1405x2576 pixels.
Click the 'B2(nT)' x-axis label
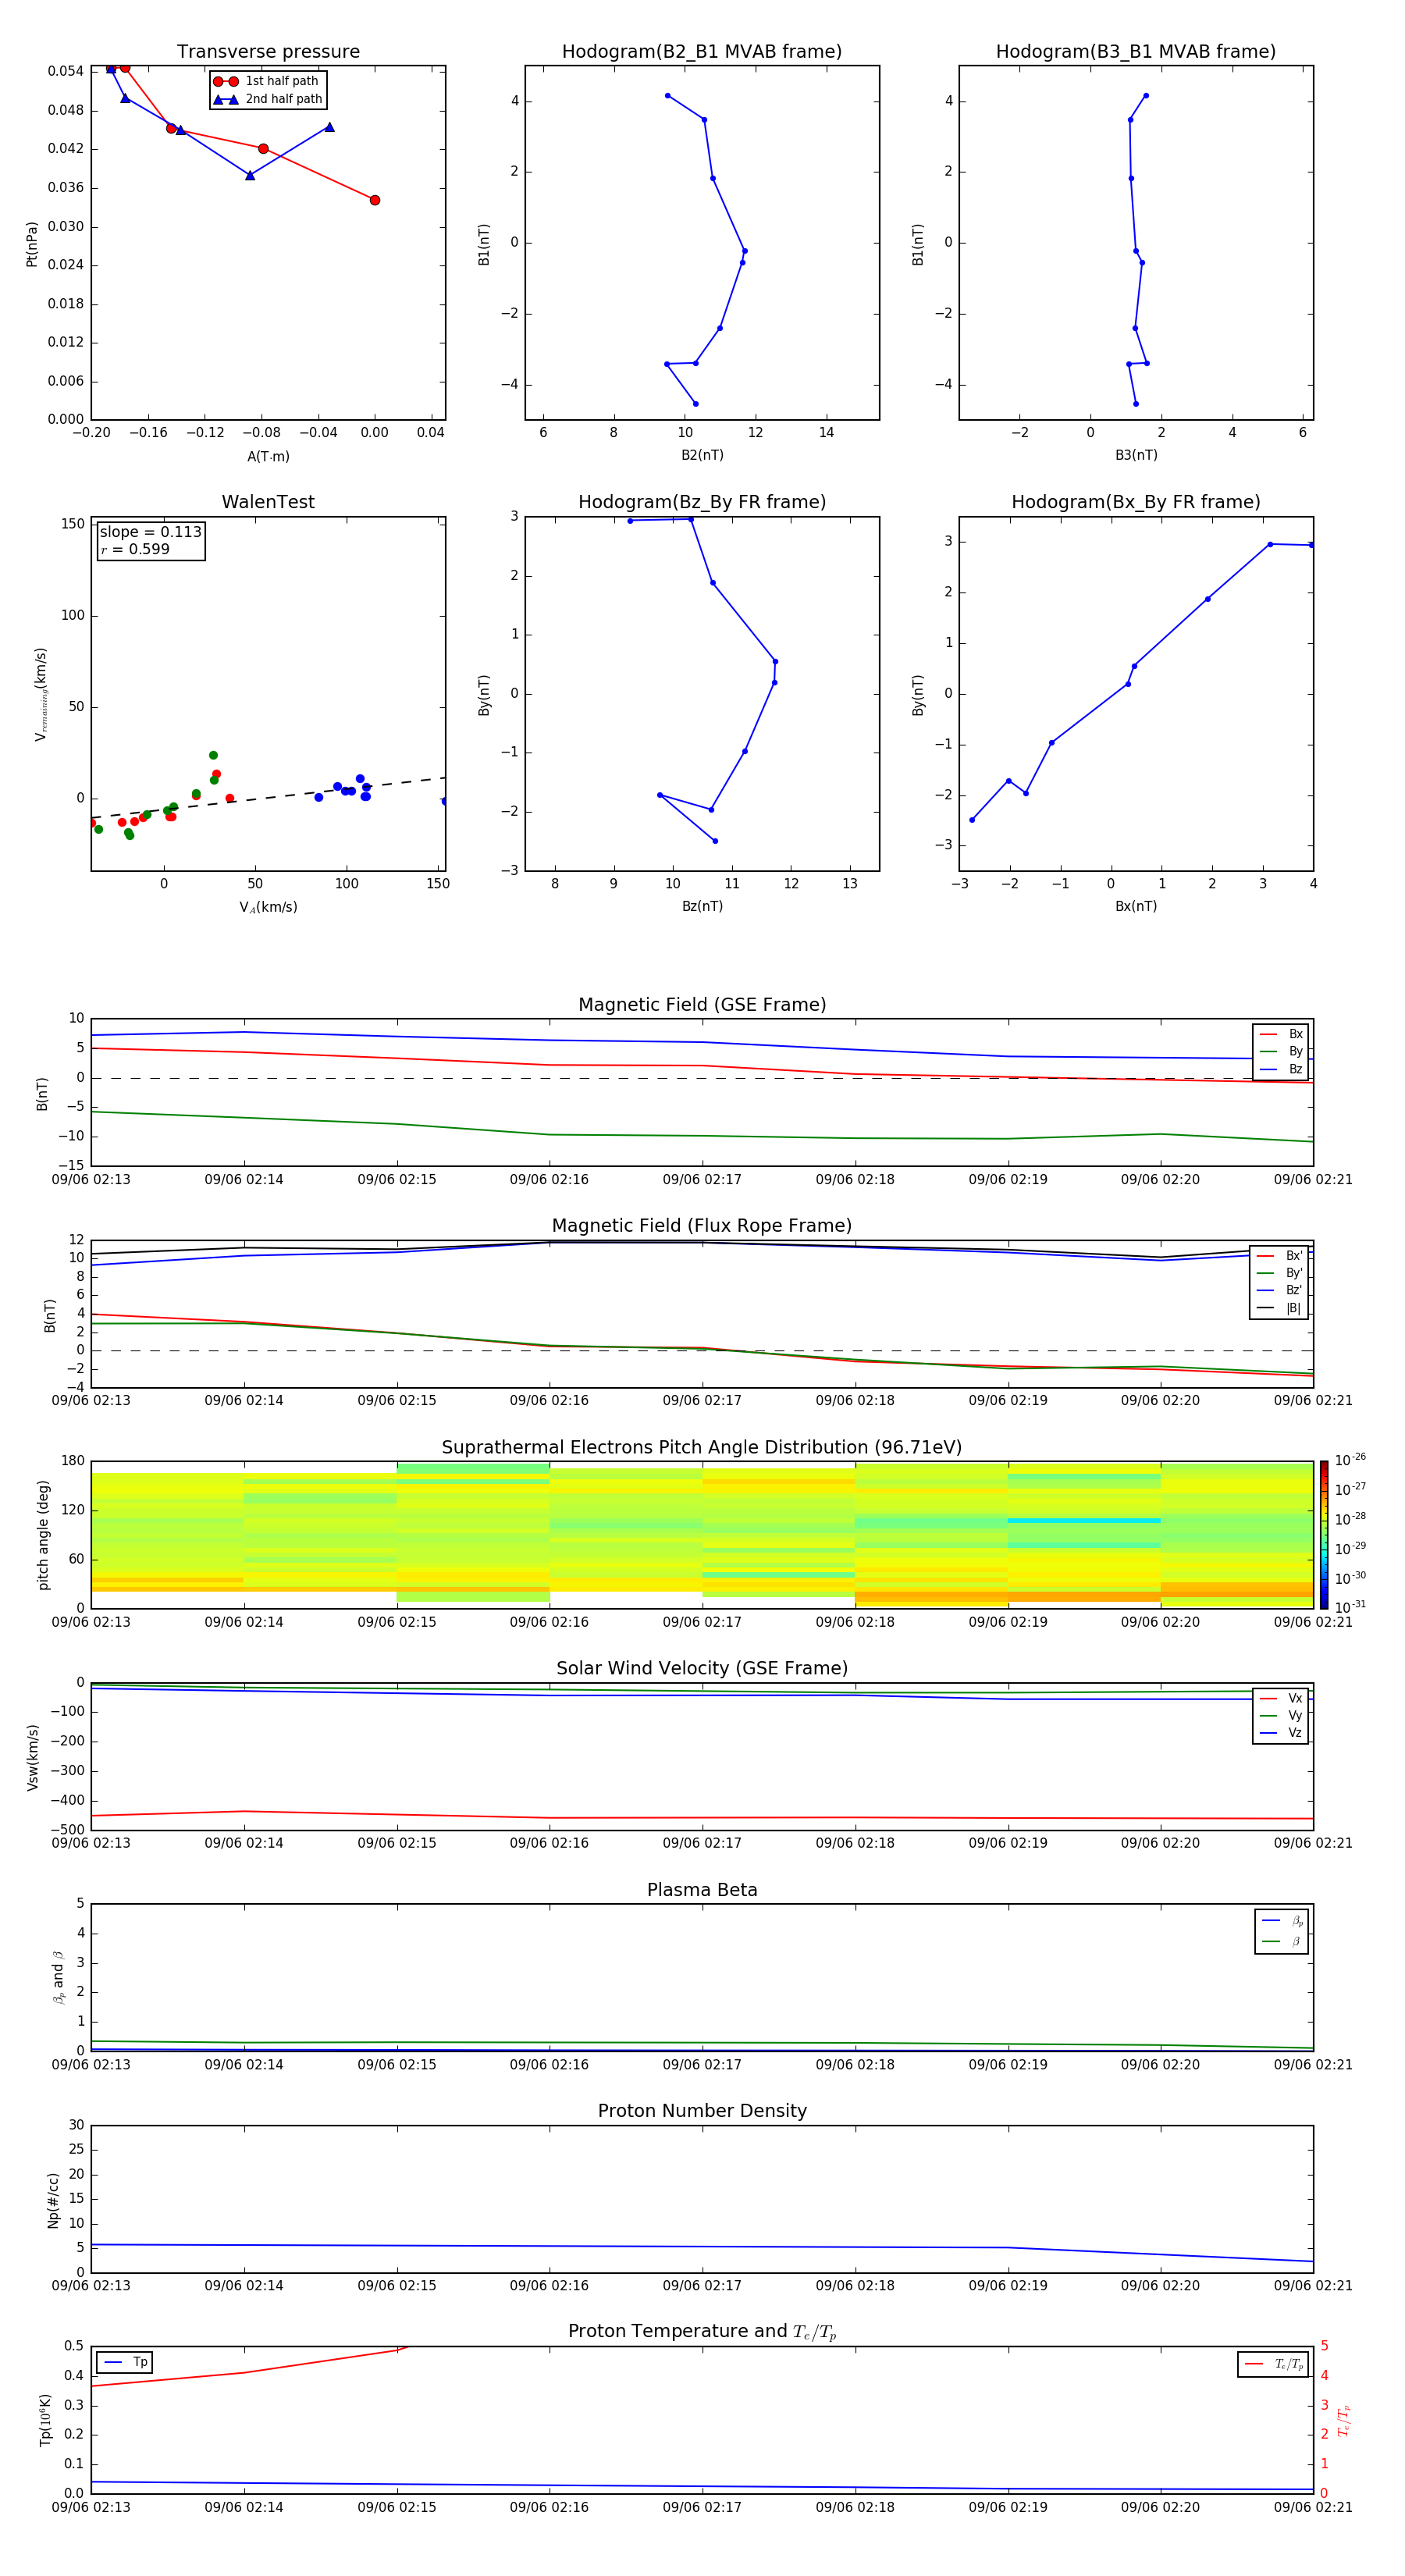[x=702, y=455]
